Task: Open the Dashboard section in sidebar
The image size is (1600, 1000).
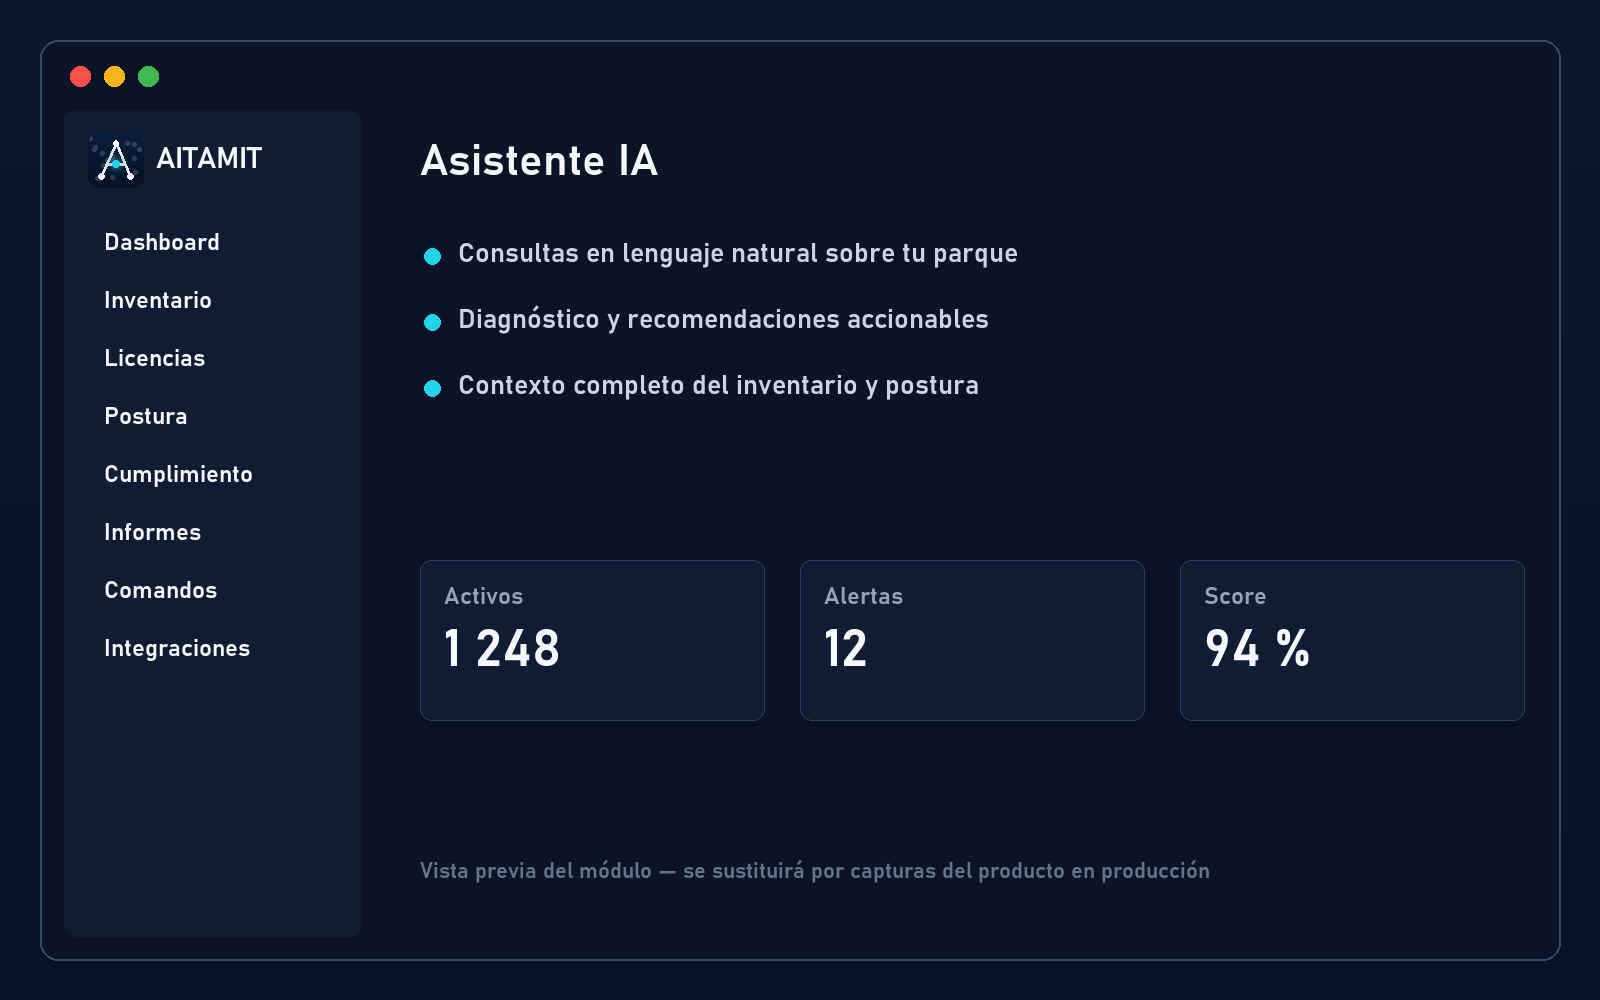Action: (162, 243)
